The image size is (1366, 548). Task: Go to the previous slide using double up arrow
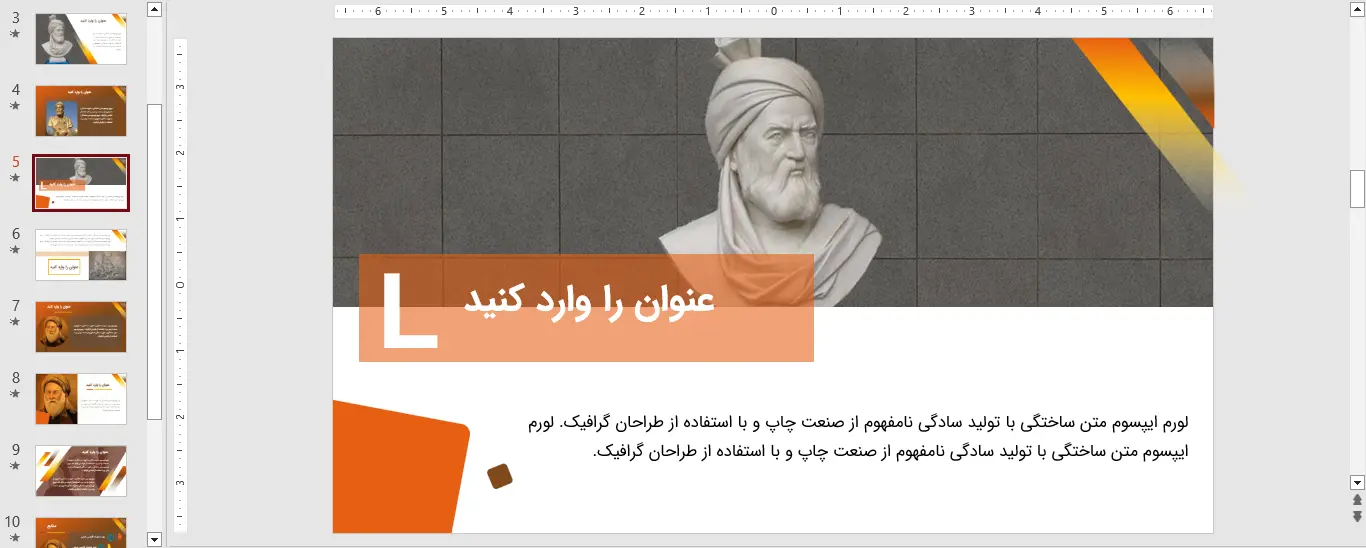(x=1357, y=500)
